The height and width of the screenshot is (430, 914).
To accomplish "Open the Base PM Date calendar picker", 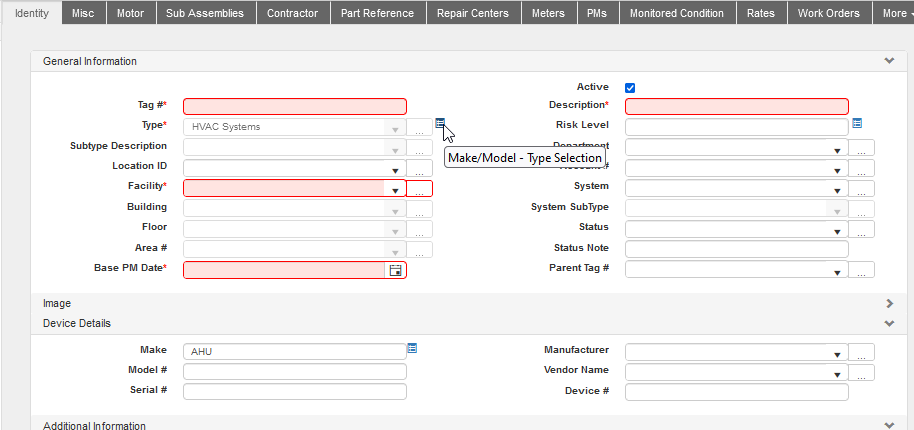I will [x=395, y=270].
